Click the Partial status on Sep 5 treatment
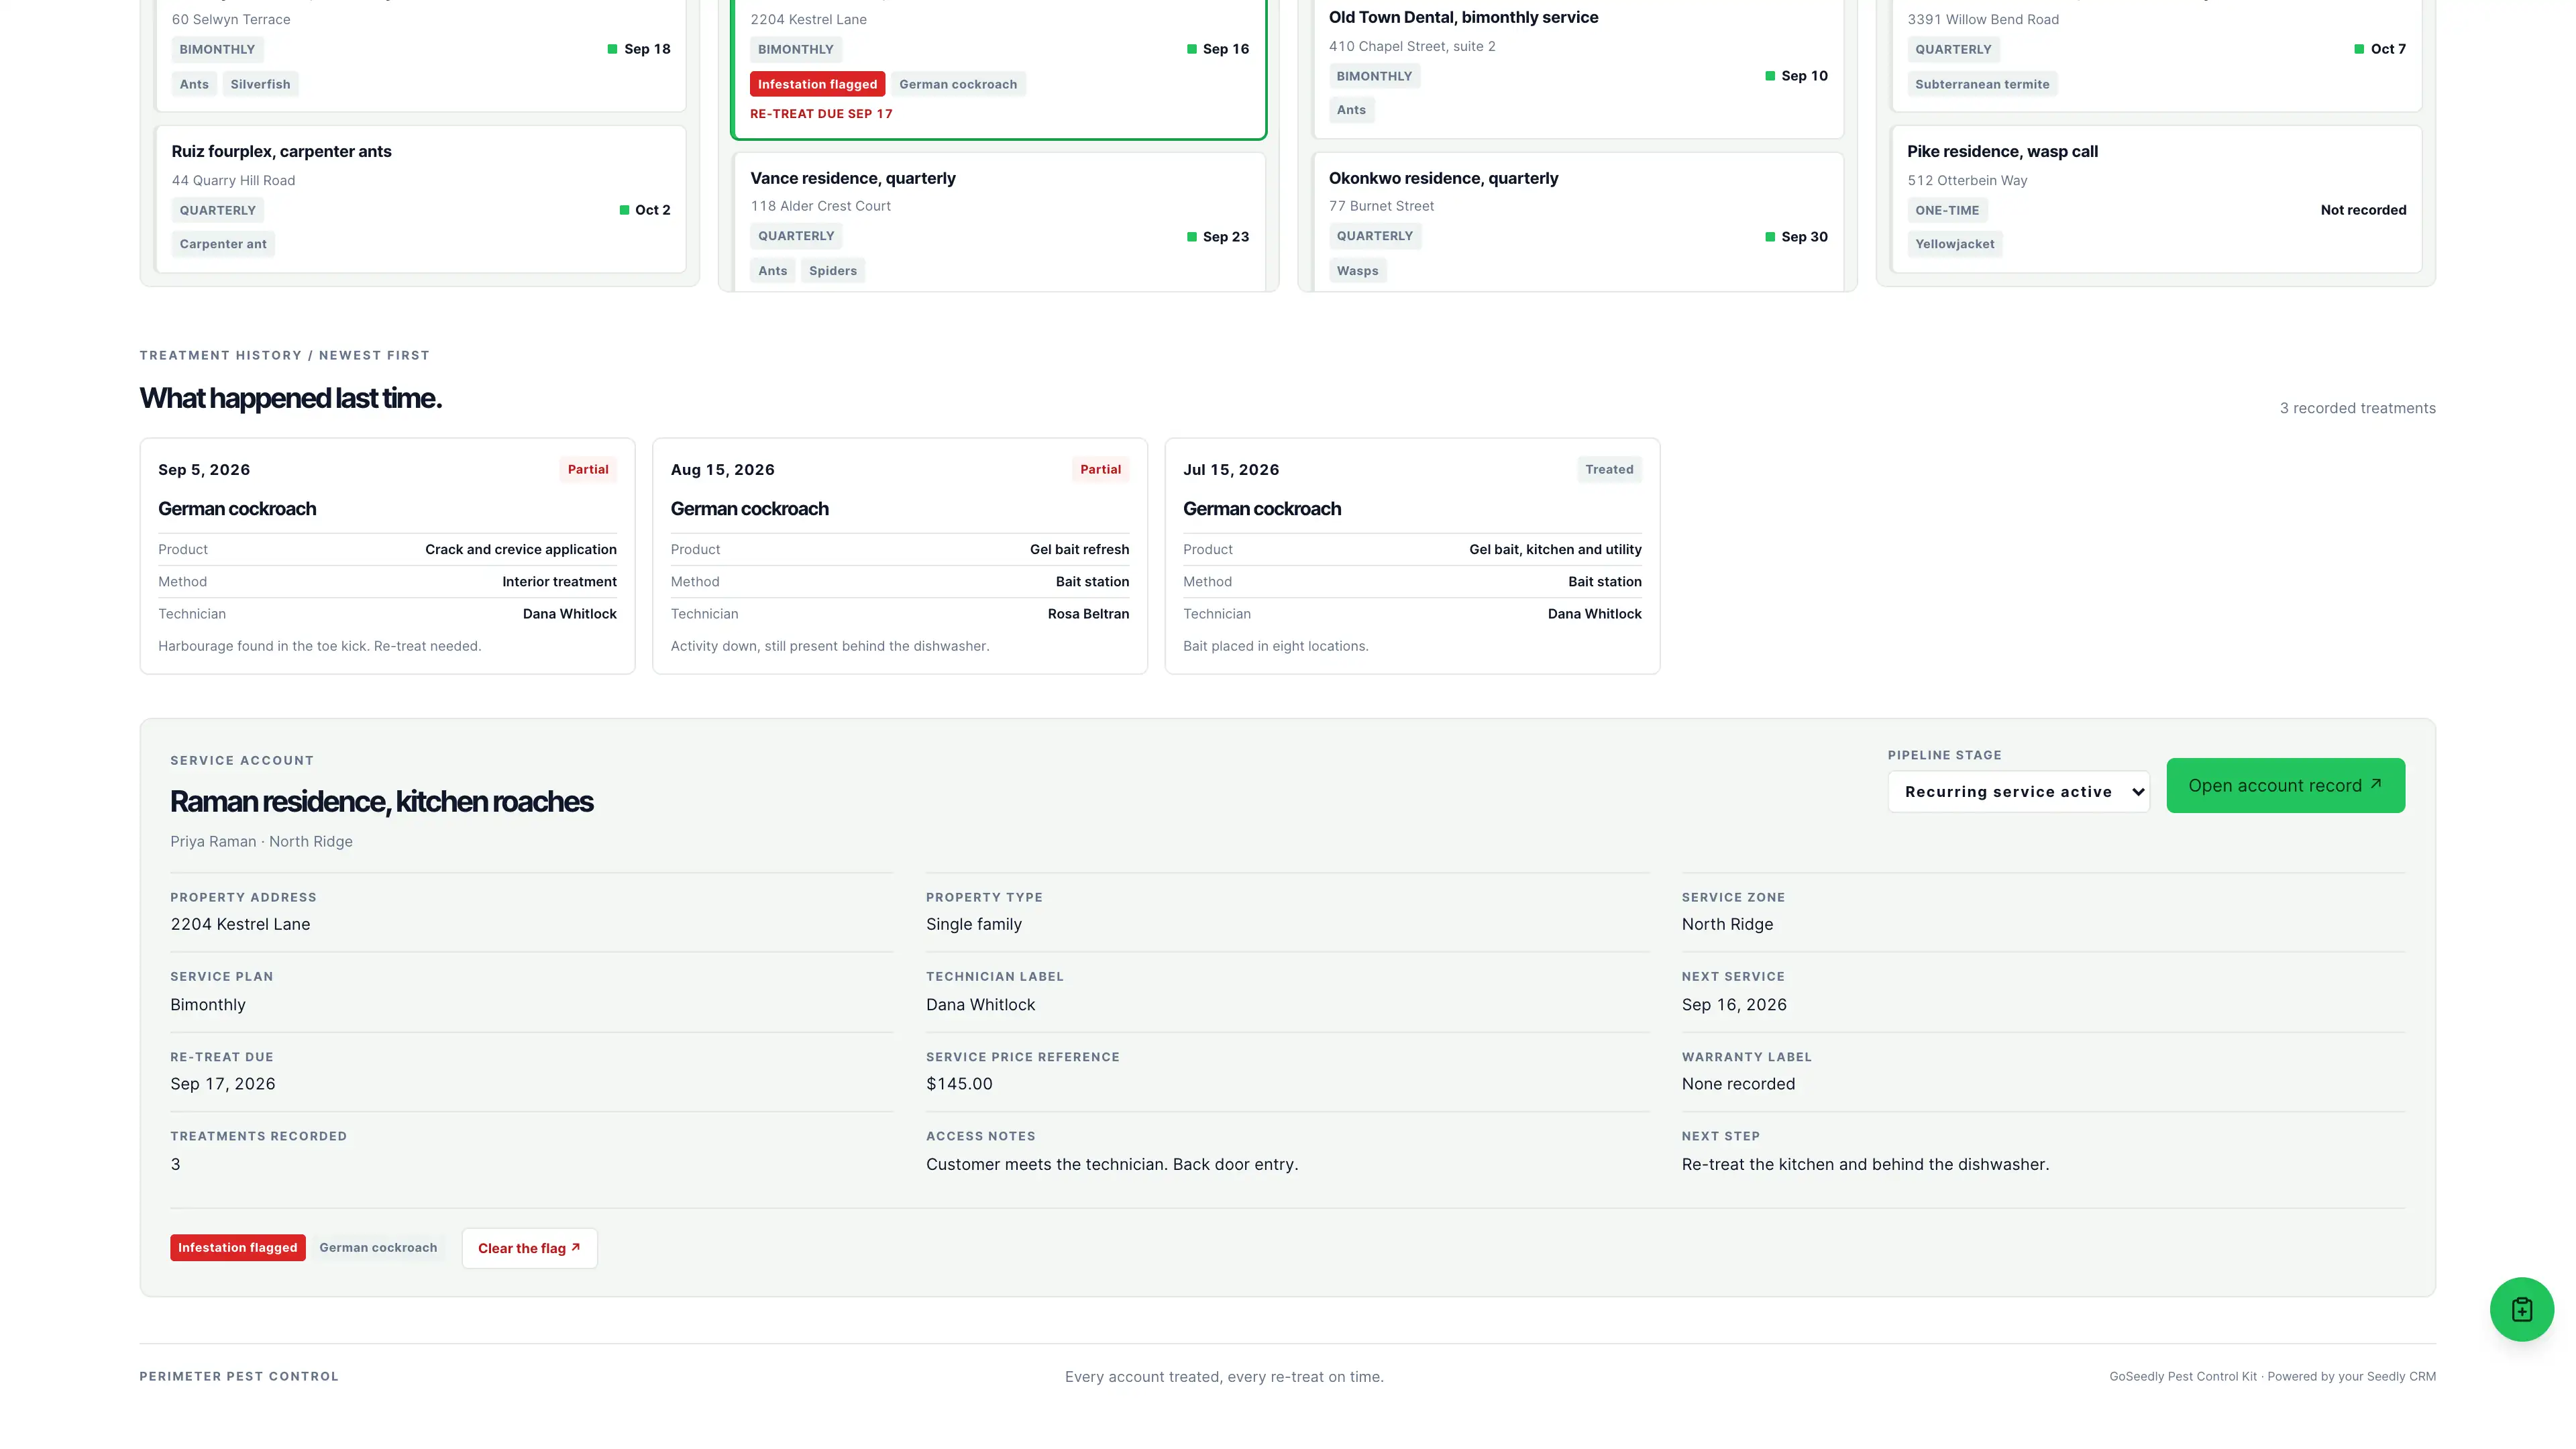The width and height of the screenshot is (2576, 1449). [588, 469]
